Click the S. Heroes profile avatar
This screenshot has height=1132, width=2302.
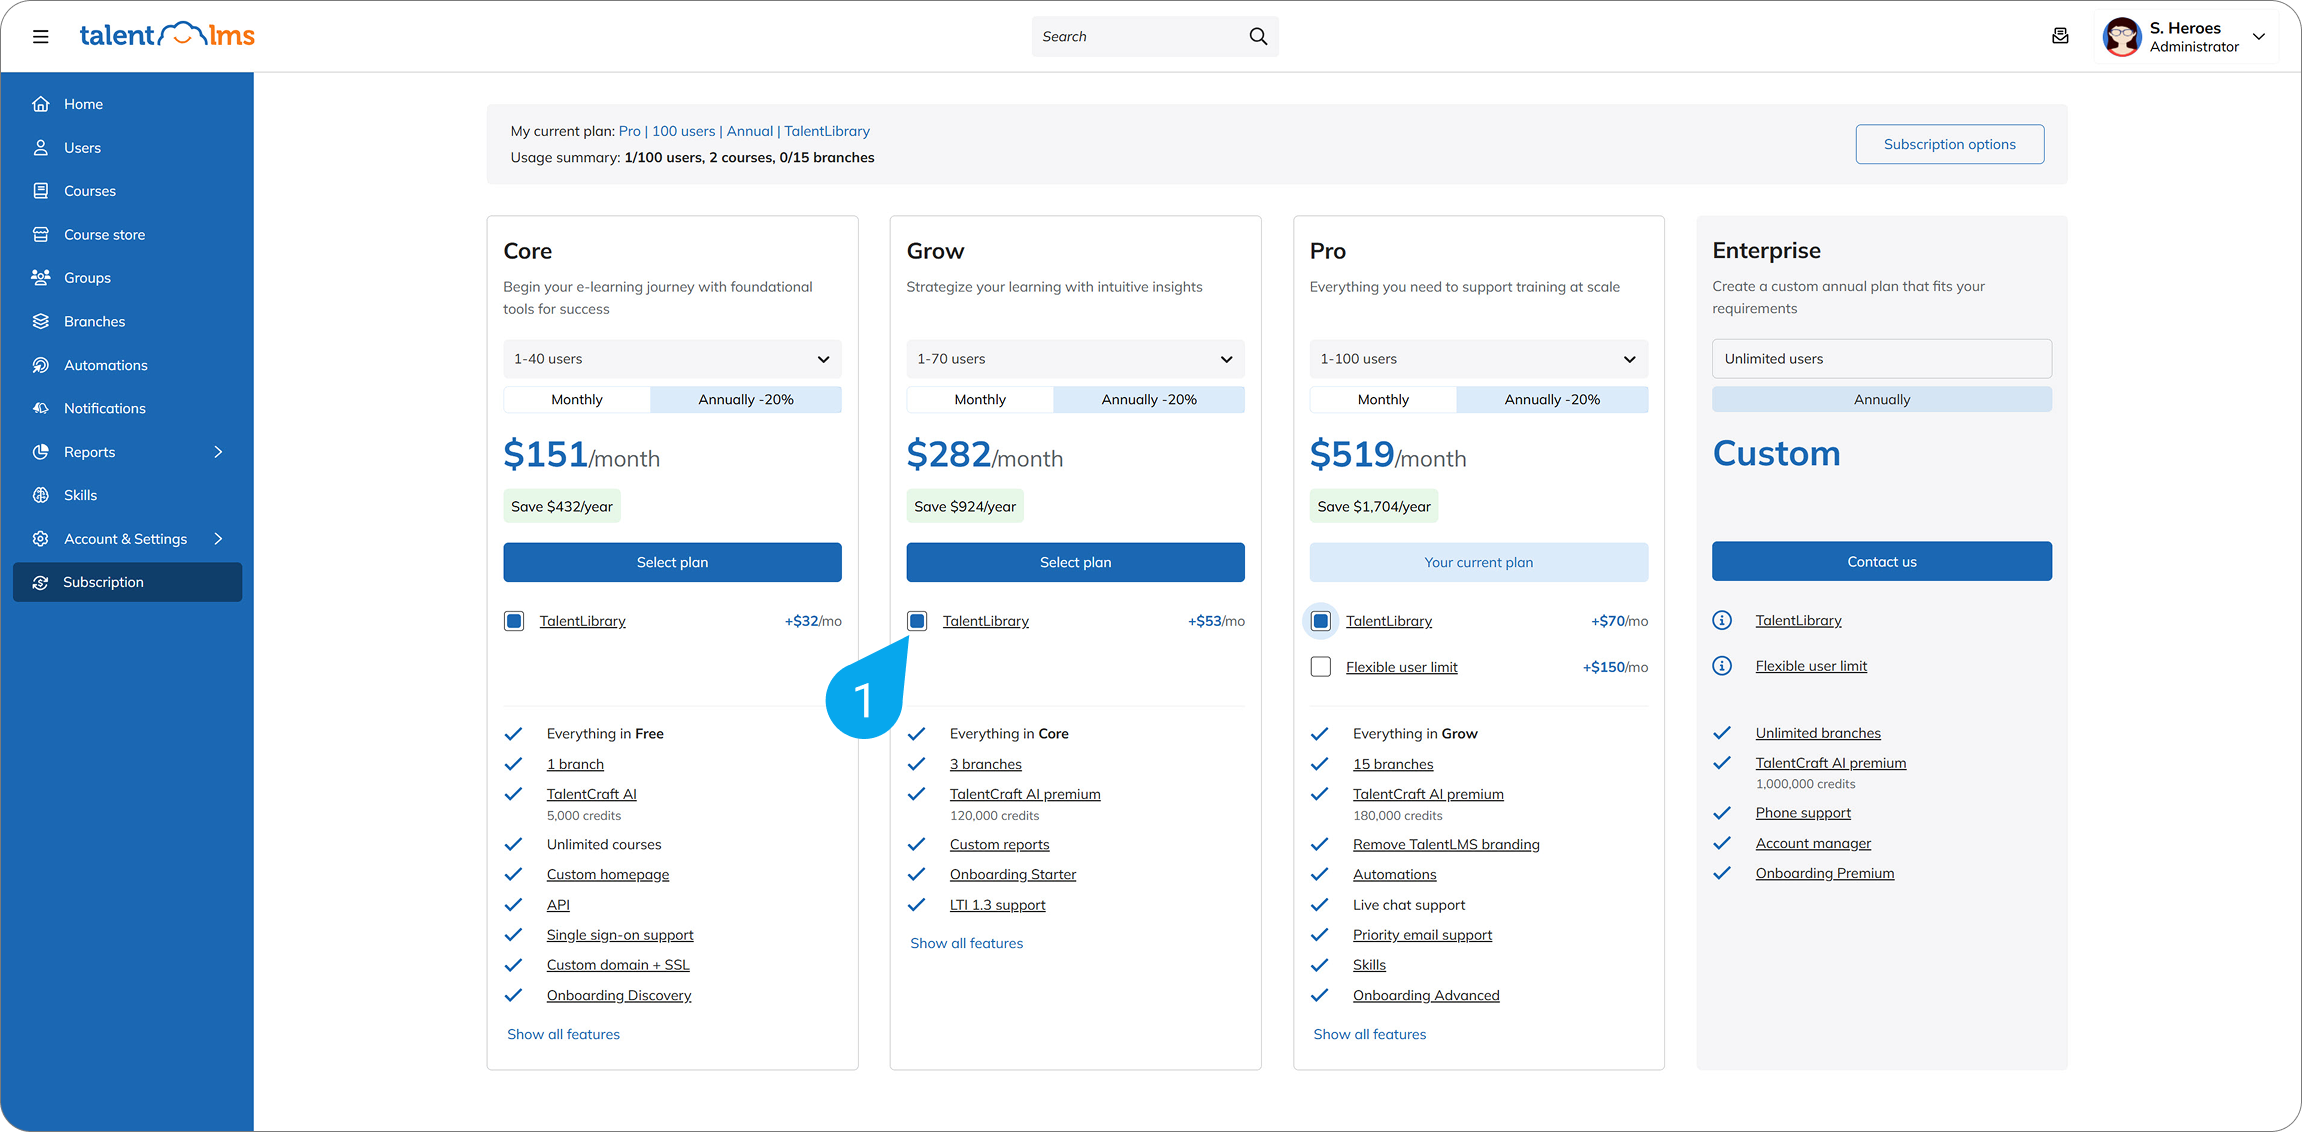point(2121,37)
